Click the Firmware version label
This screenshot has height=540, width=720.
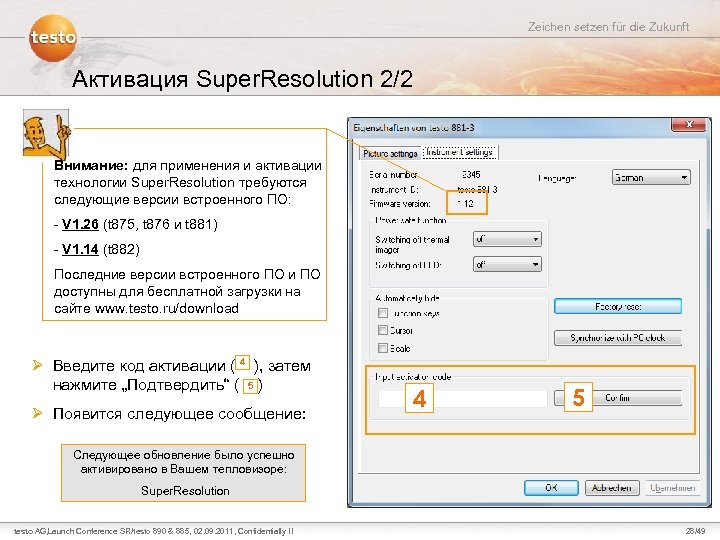click(399, 203)
